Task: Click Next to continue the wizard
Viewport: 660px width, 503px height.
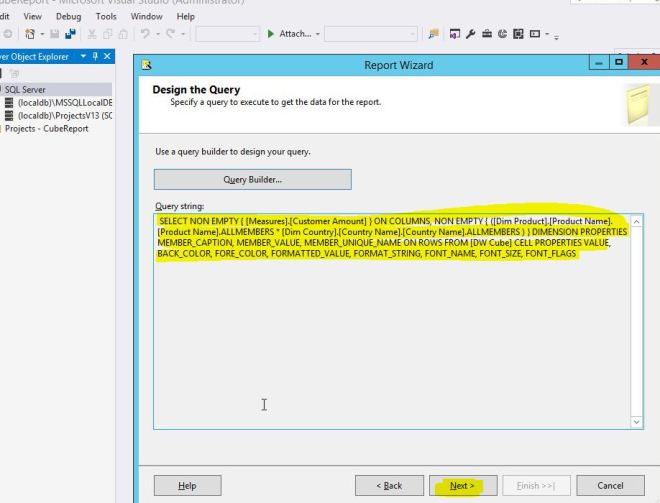Action: (461, 486)
